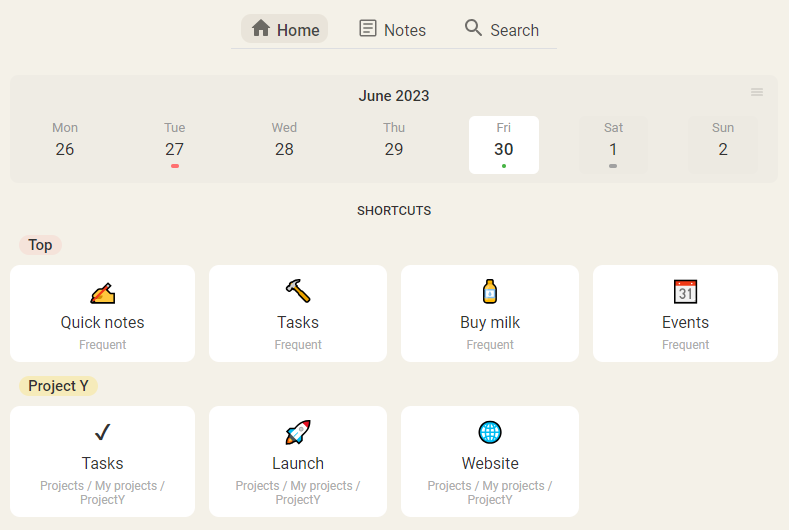Click the Website globe icon
The image size is (789, 530).
tap(490, 432)
